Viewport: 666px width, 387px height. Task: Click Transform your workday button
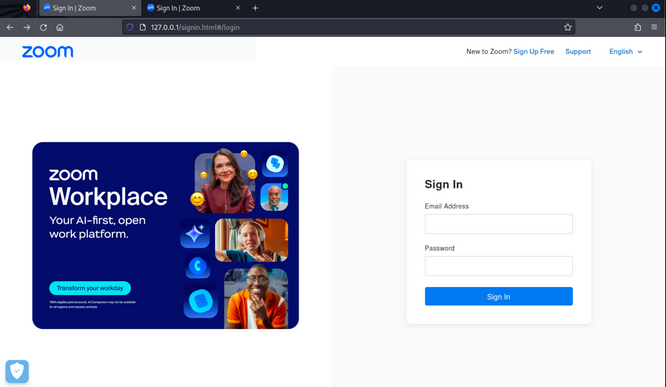point(90,288)
